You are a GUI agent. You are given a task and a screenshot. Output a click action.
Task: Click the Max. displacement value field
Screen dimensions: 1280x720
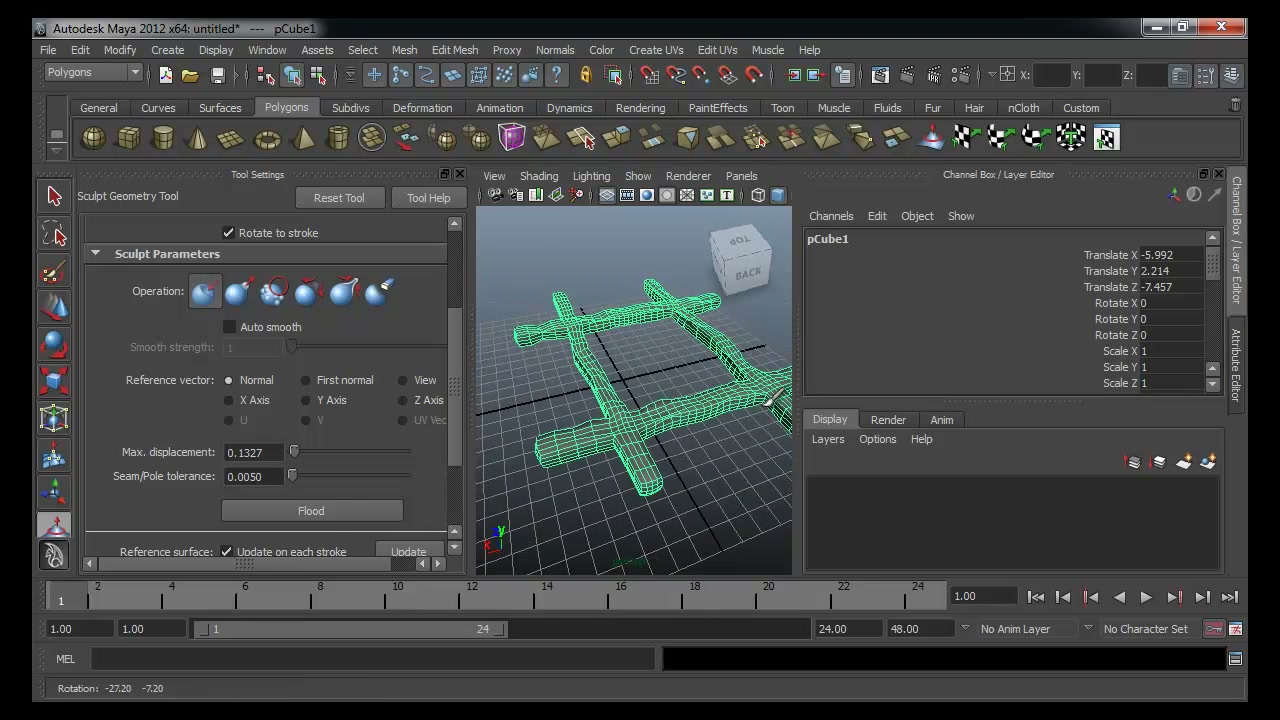pyautogui.click(x=254, y=453)
